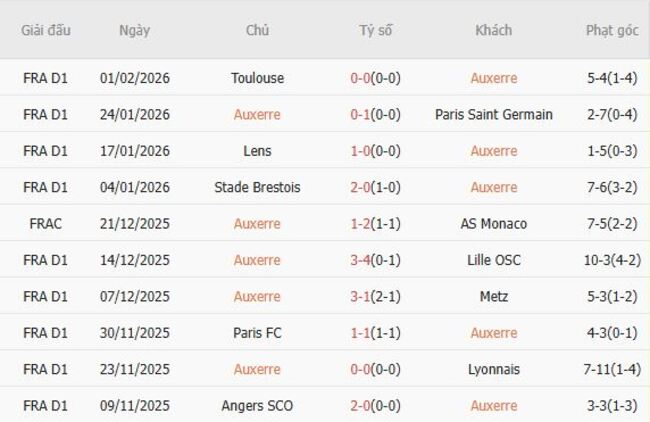Click the Metz team name
Screen dimensions: 650x422
coord(493,296)
